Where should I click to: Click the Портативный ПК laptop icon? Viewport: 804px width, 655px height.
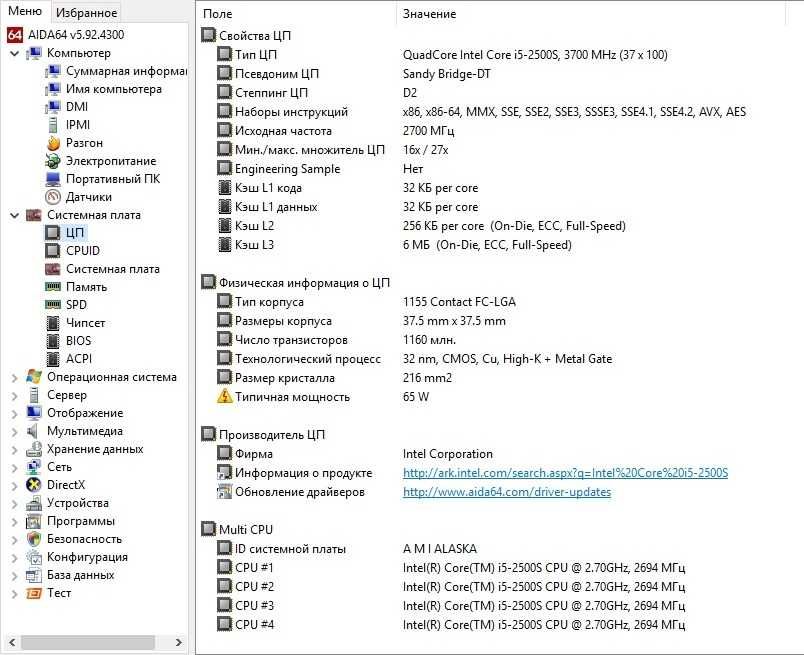[x=53, y=179]
